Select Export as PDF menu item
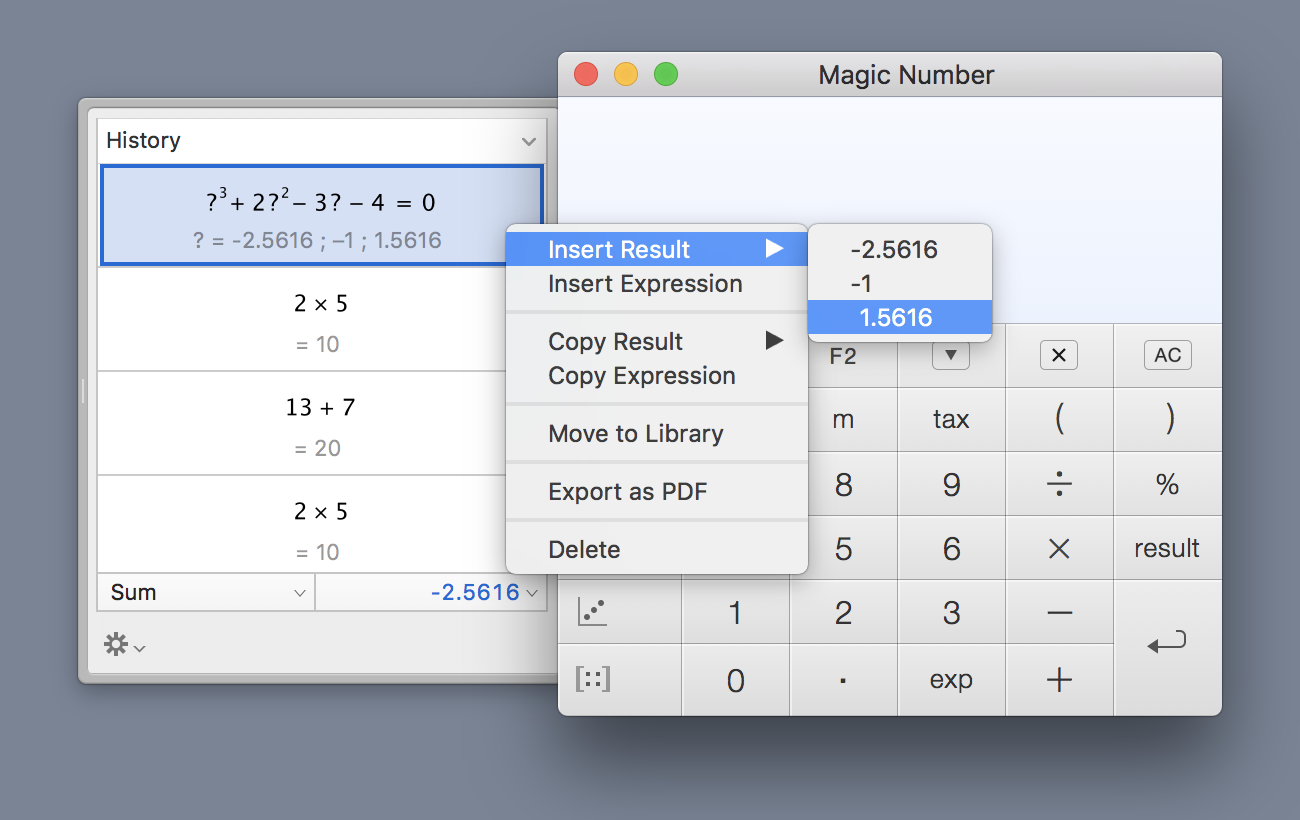The image size is (1300, 820). (x=656, y=492)
